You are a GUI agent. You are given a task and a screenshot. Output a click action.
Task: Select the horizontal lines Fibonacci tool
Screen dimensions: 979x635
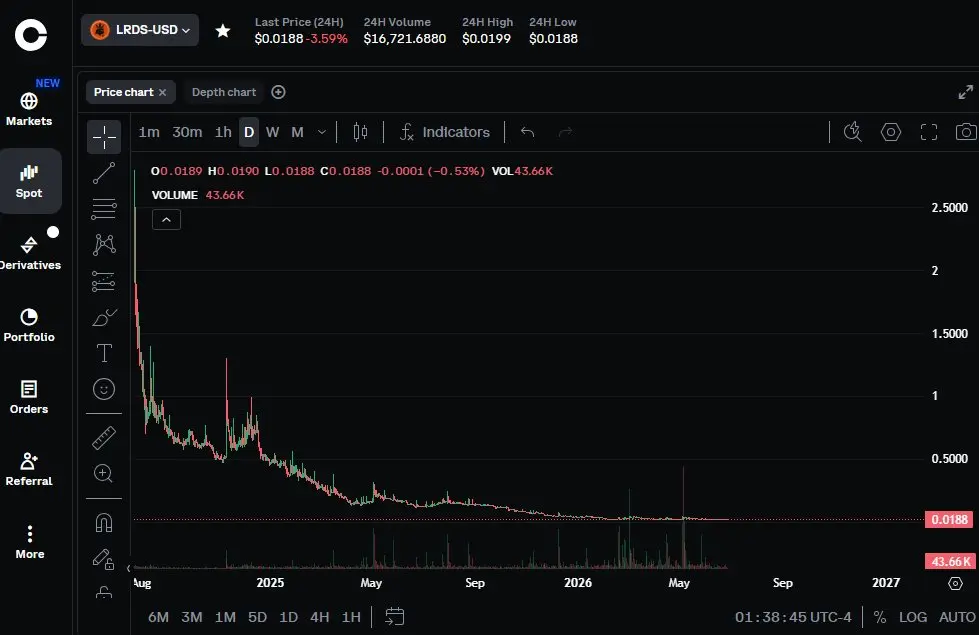click(x=104, y=209)
